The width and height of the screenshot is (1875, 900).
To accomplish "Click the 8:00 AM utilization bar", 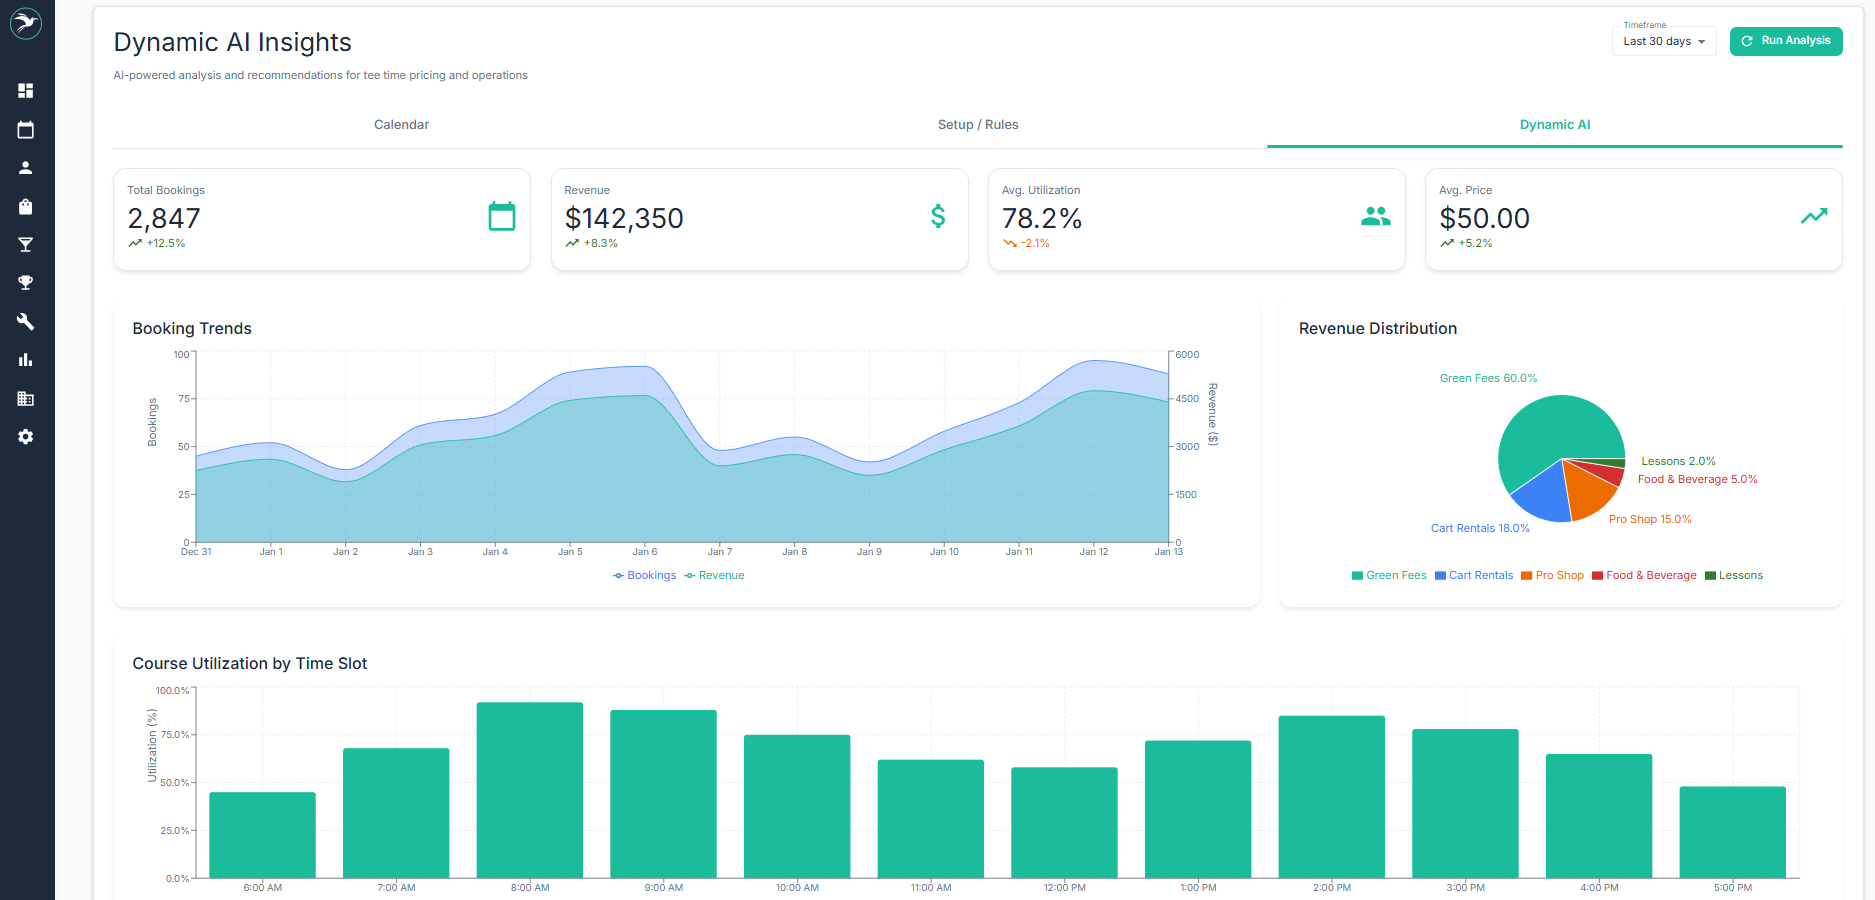I will coord(530,790).
